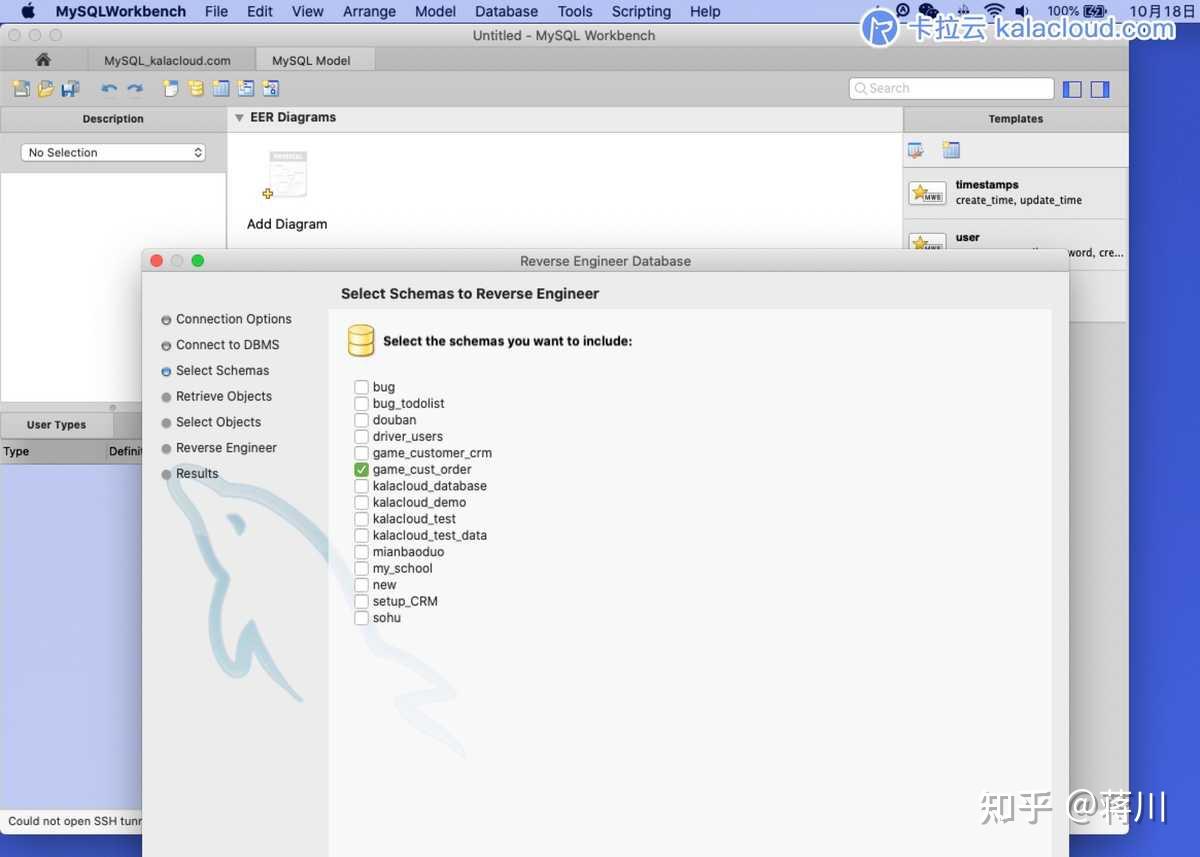This screenshot has height=857, width=1200.
Task: Check the bug schema checkbox
Action: [361, 387]
